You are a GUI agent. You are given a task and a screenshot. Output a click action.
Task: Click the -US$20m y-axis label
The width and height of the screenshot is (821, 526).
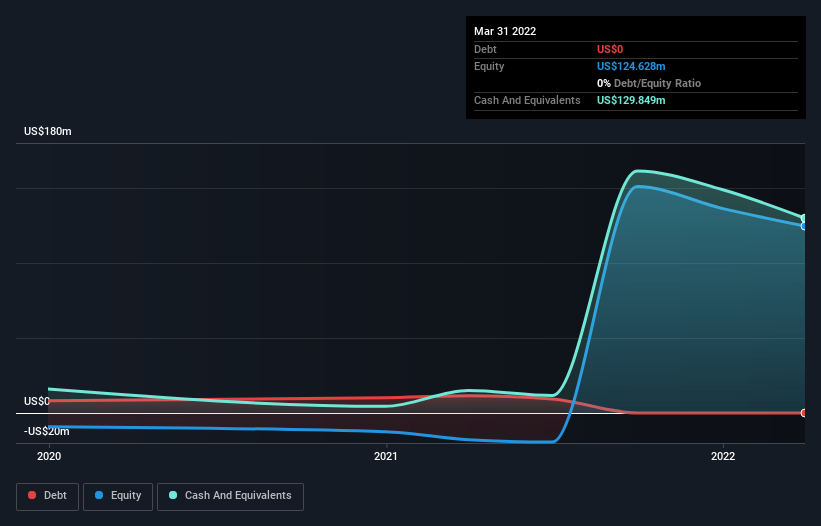point(47,431)
